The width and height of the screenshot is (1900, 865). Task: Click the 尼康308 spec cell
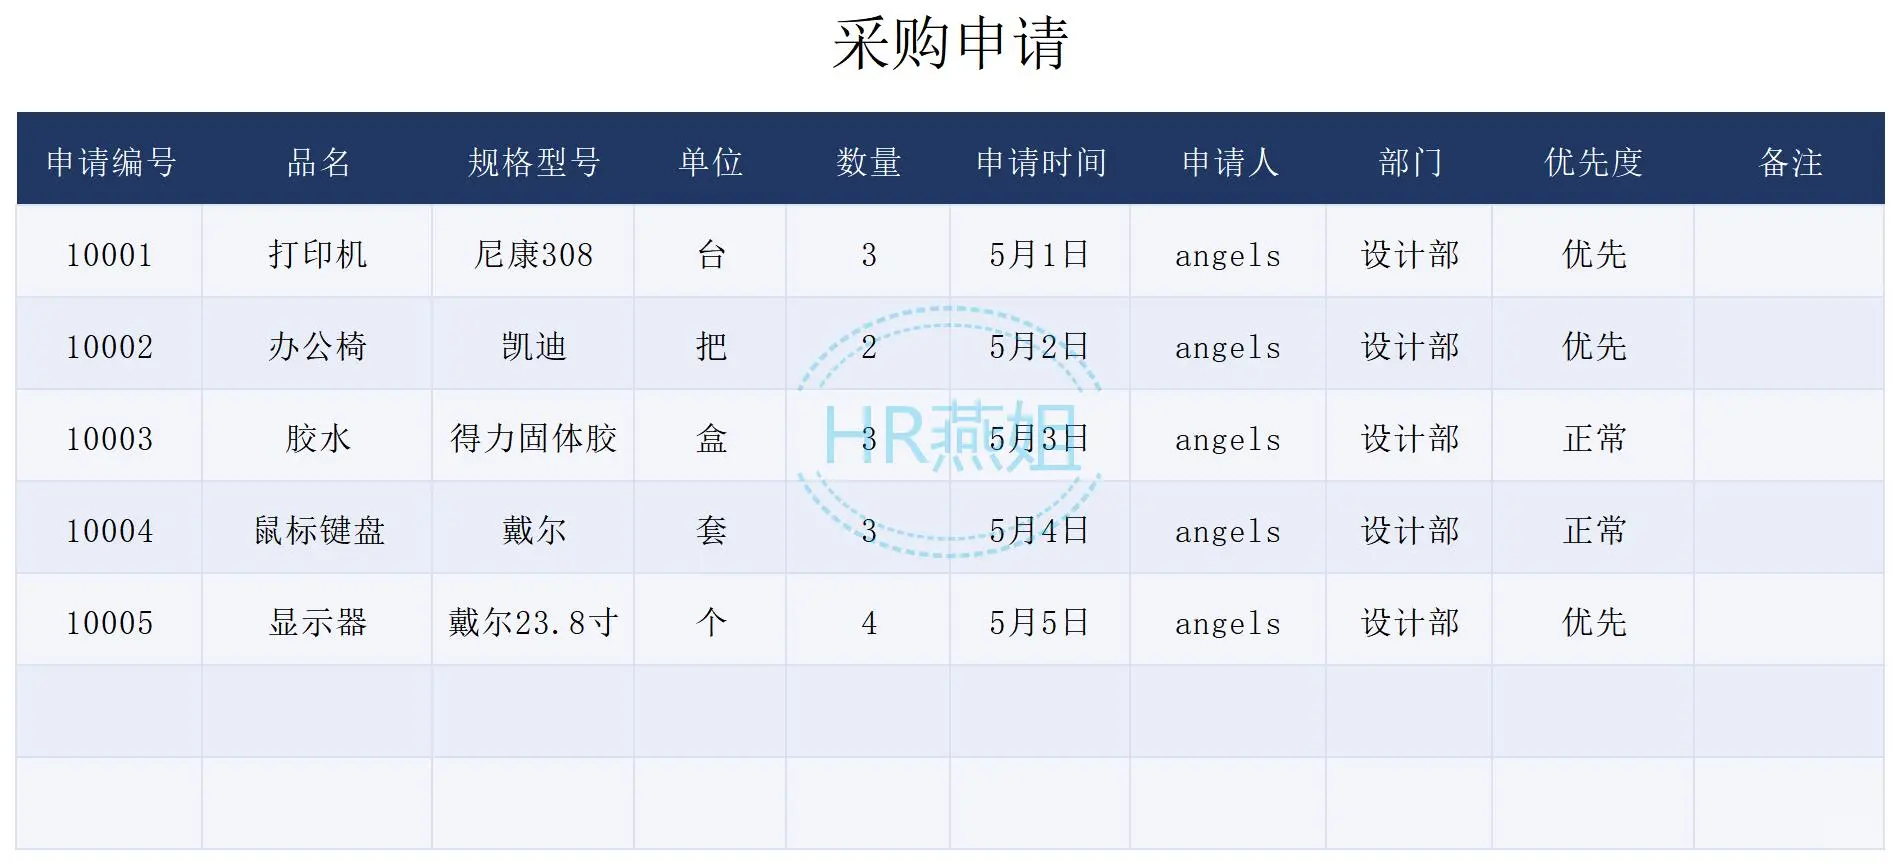(x=533, y=251)
